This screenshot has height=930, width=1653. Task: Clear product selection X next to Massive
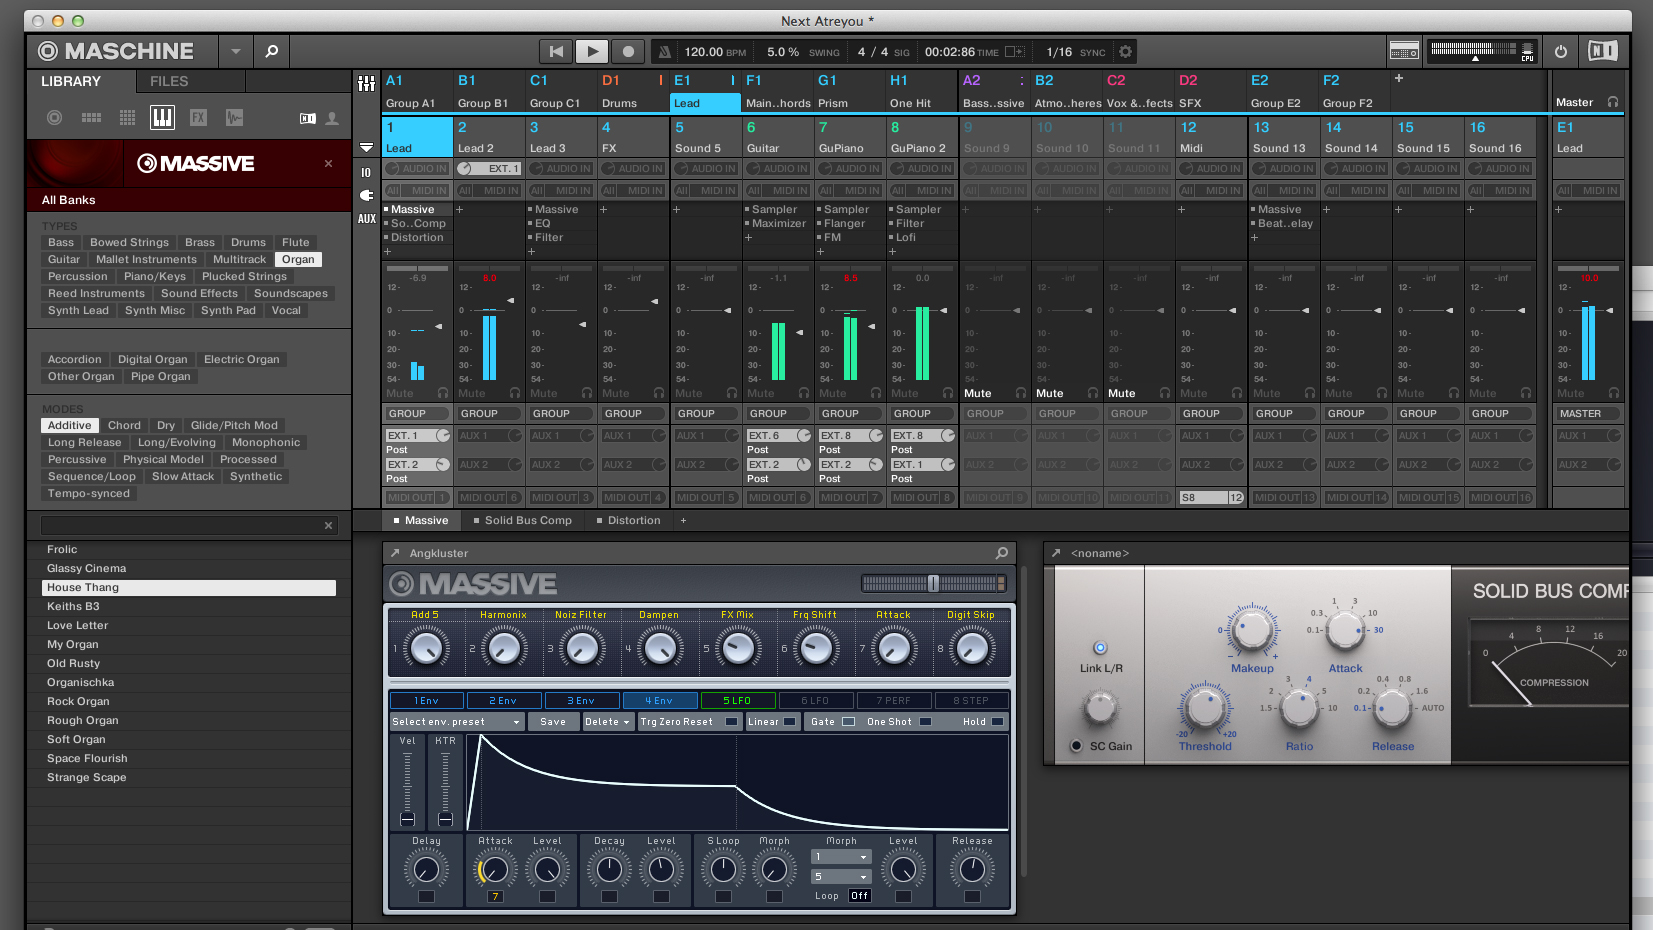tap(328, 163)
